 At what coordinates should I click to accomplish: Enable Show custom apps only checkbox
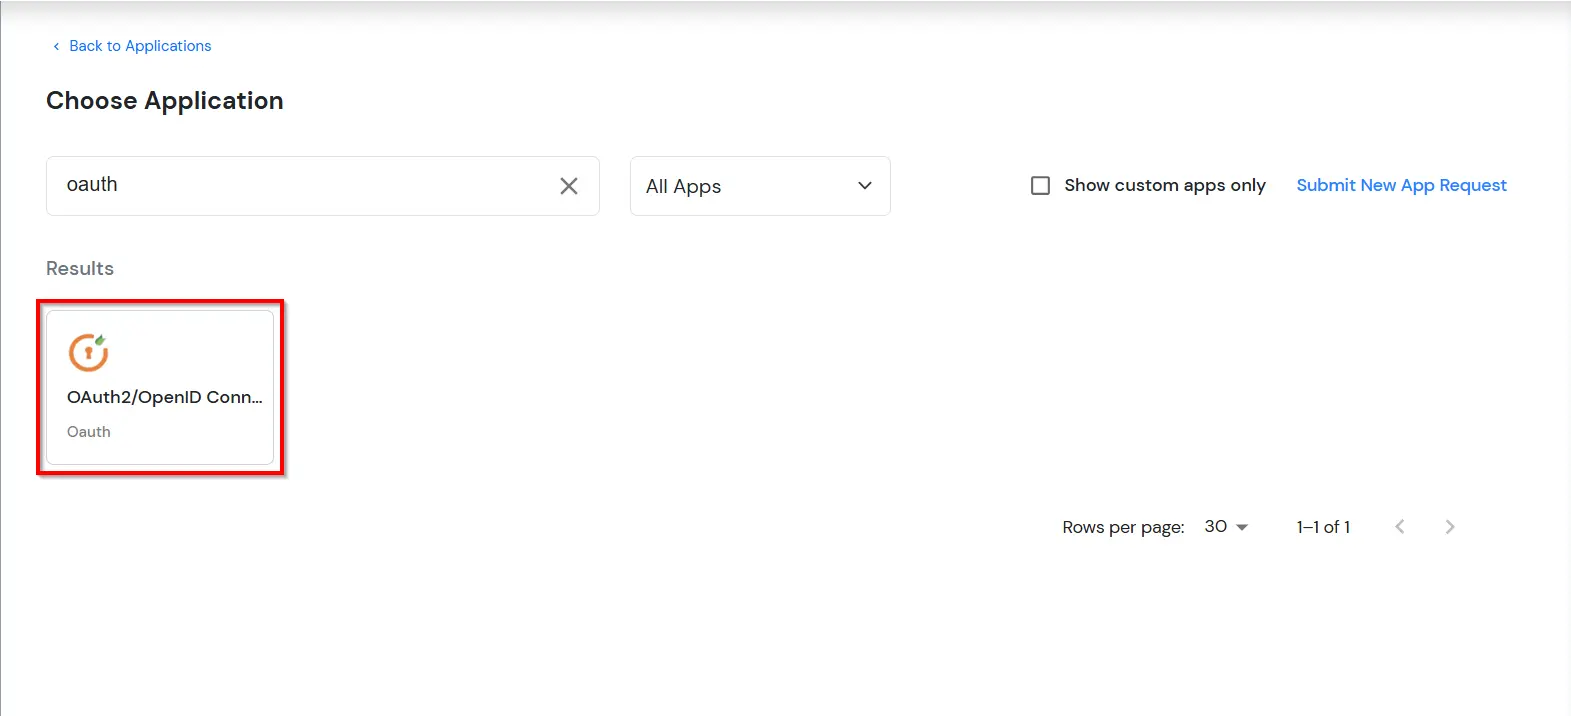pyautogui.click(x=1040, y=186)
